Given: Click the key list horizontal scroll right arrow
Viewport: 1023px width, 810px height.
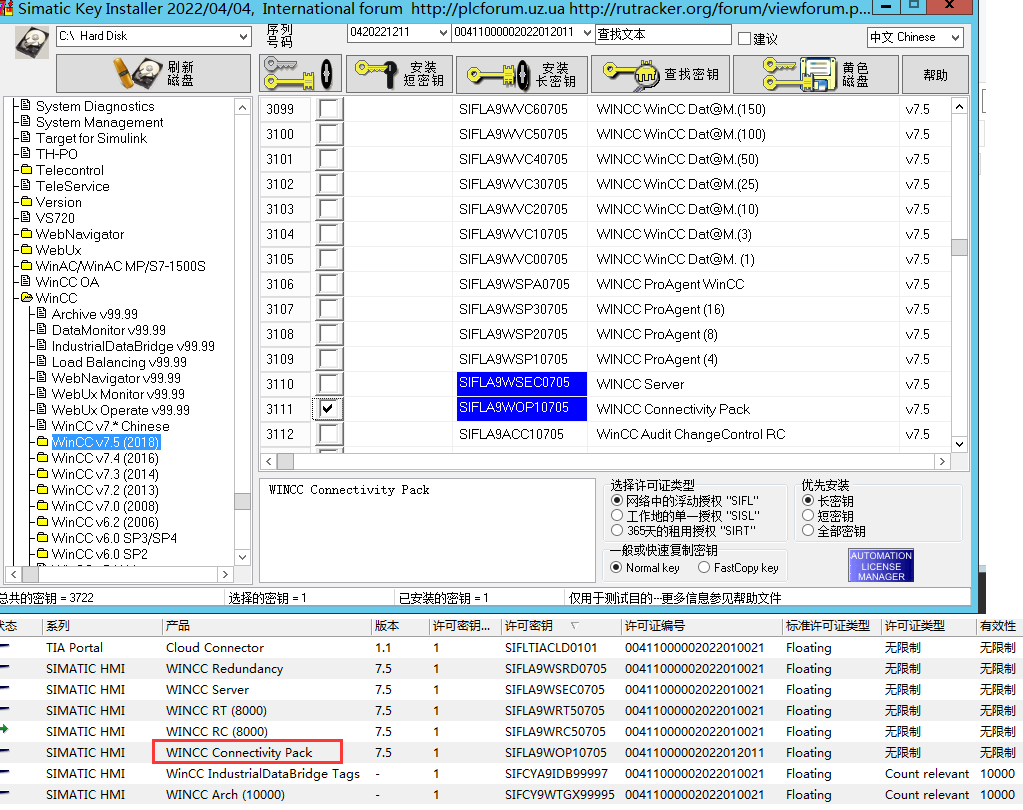Looking at the screenshot, I should [x=941, y=462].
